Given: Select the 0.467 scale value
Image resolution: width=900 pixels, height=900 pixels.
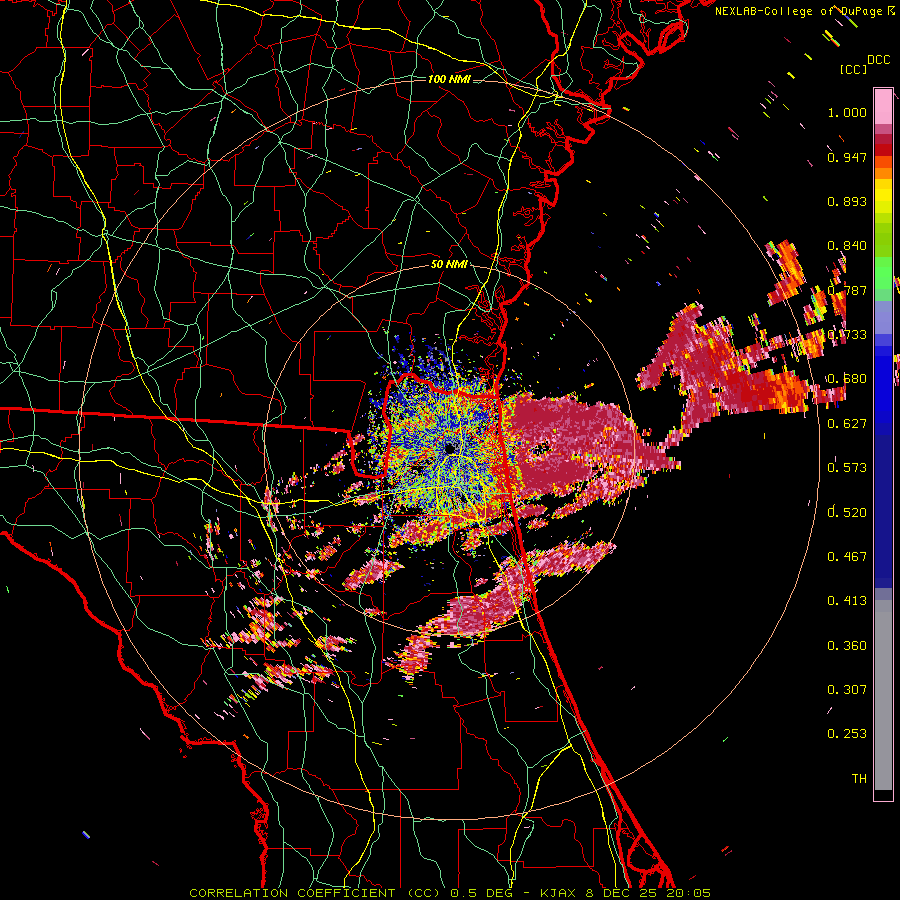Looking at the screenshot, I should pyautogui.click(x=847, y=556).
